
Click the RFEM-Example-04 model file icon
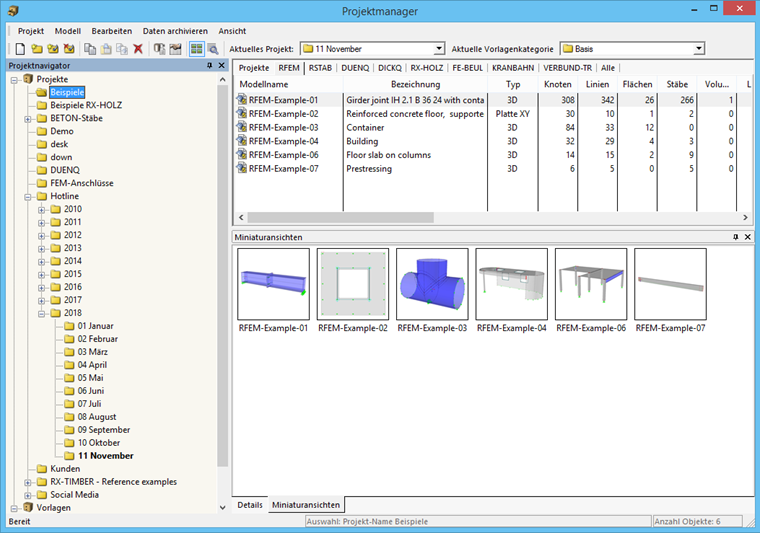(x=241, y=141)
